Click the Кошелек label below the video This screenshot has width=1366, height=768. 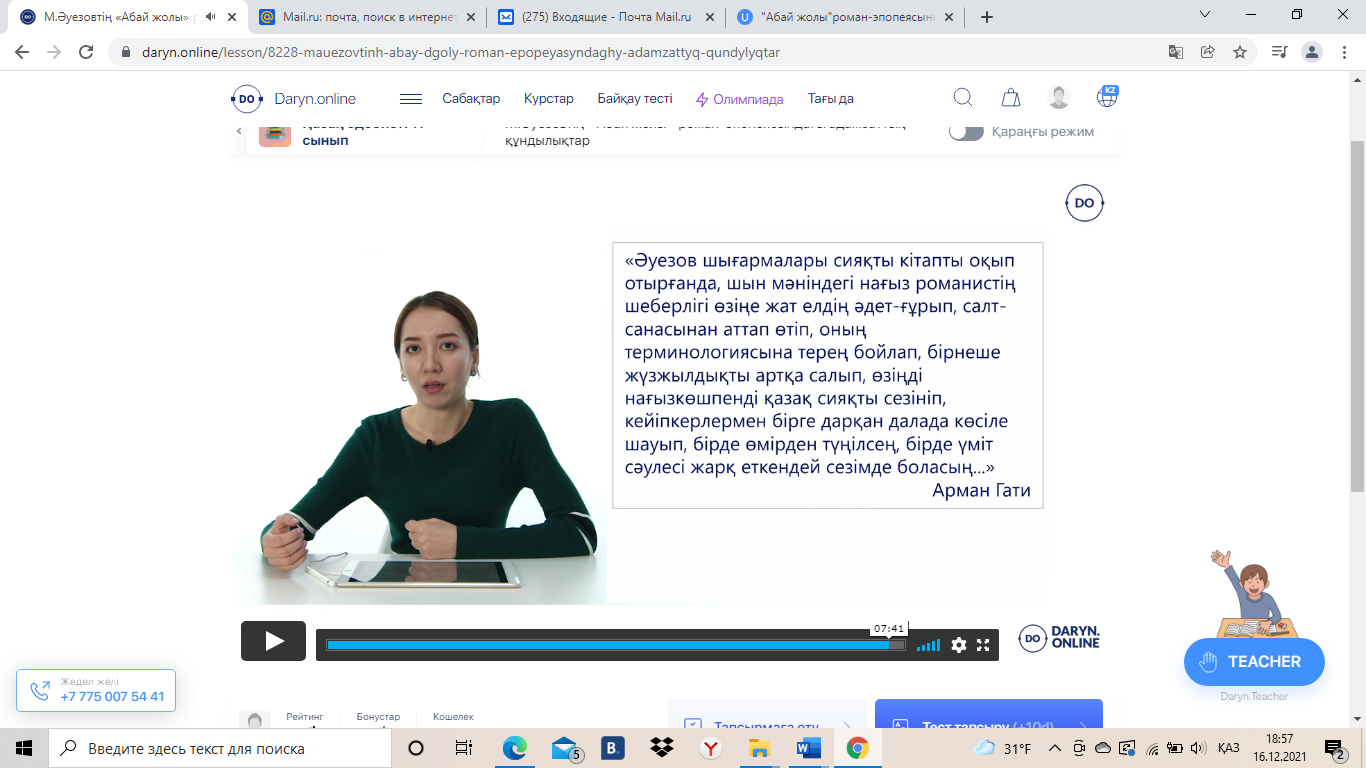click(x=453, y=717)
